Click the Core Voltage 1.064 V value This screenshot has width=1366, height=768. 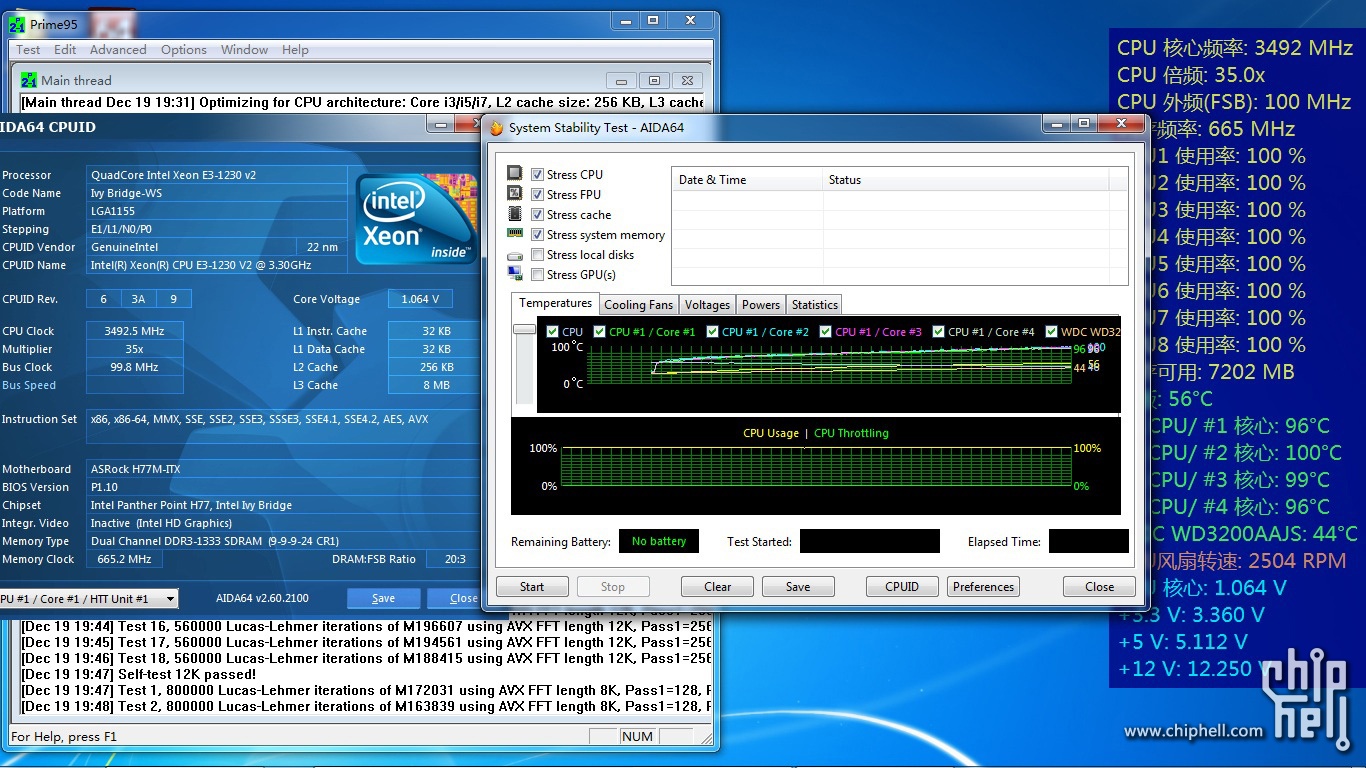pos(420,299)
